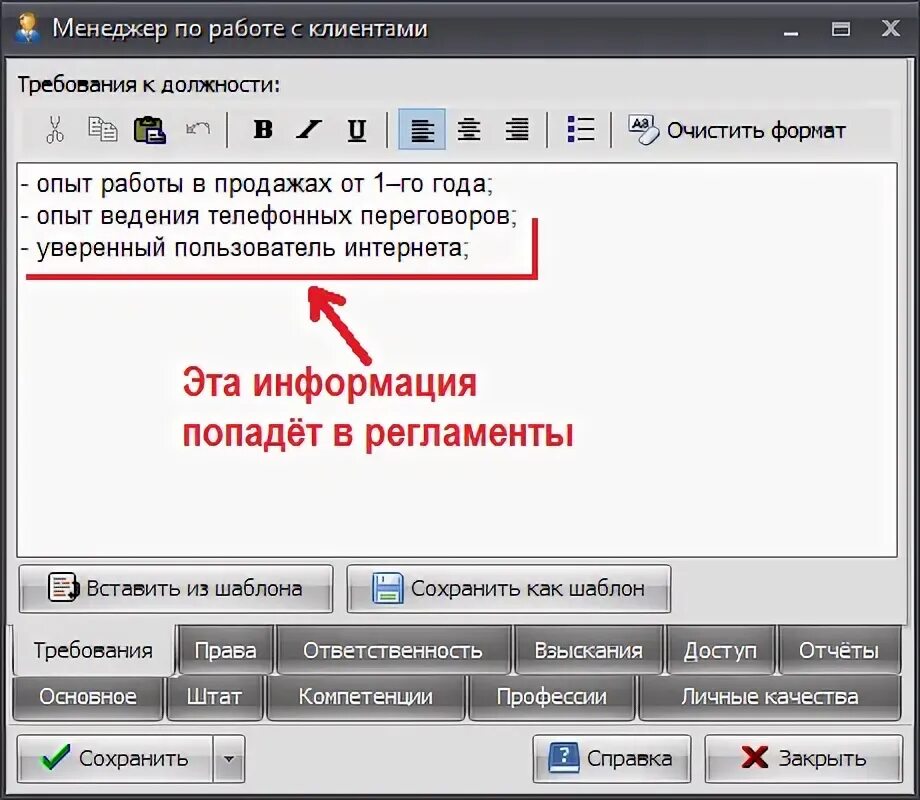Maximize the window
The image size is (920, 800).
click(841, 28)
